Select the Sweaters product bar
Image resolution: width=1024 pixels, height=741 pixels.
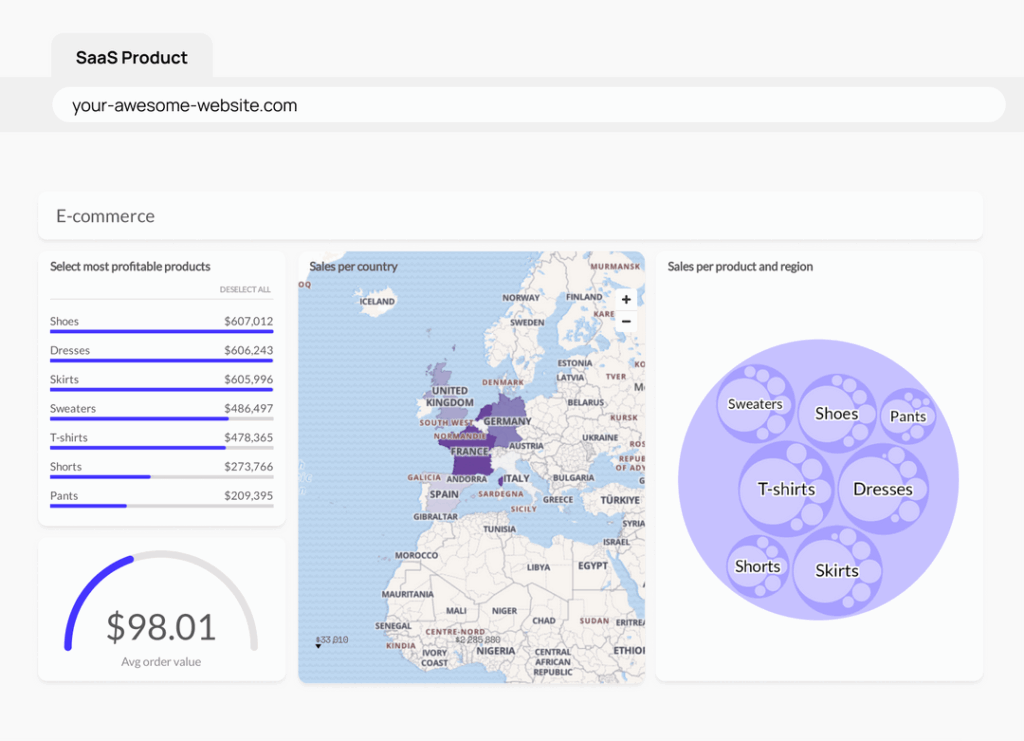(x=161, y=411)
